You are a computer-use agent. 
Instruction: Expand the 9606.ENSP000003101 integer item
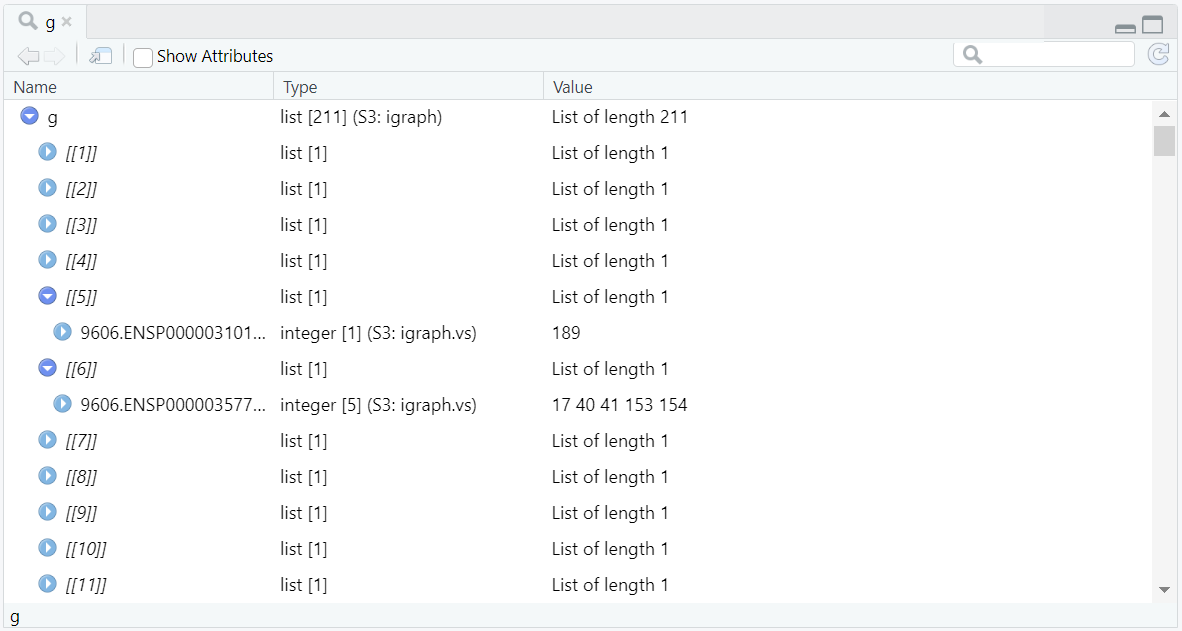pos(63,332)
